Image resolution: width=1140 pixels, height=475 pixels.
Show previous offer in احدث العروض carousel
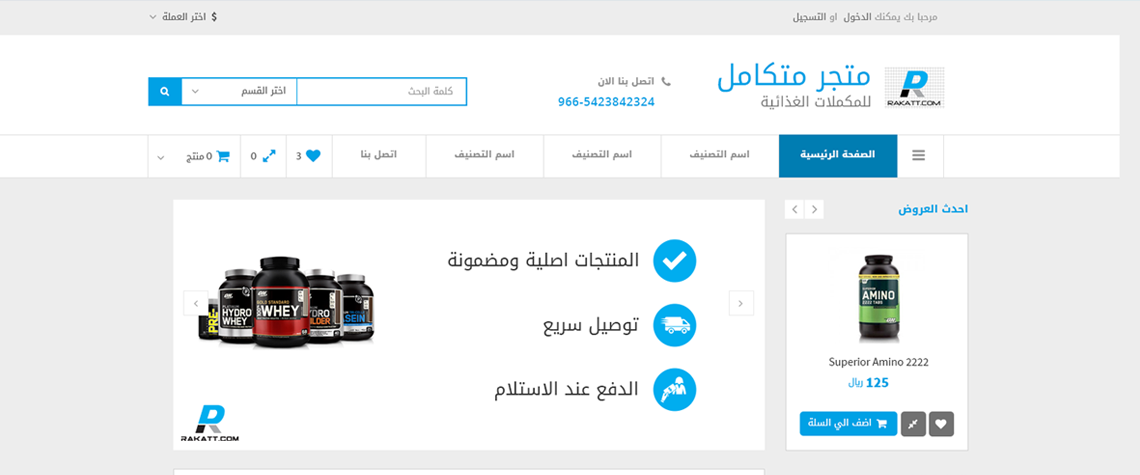pyautogui.click(x=794, y=209)
